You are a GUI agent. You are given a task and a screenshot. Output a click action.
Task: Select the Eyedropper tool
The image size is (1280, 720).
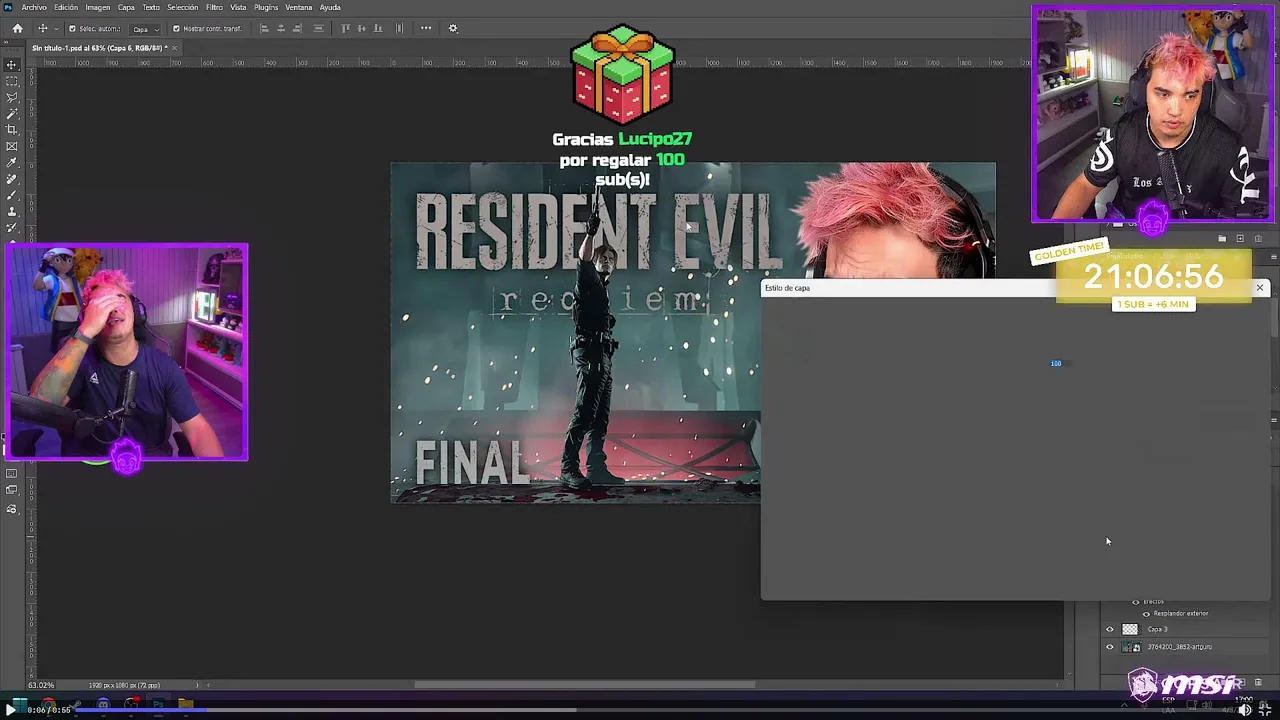(x=12, y=162)
